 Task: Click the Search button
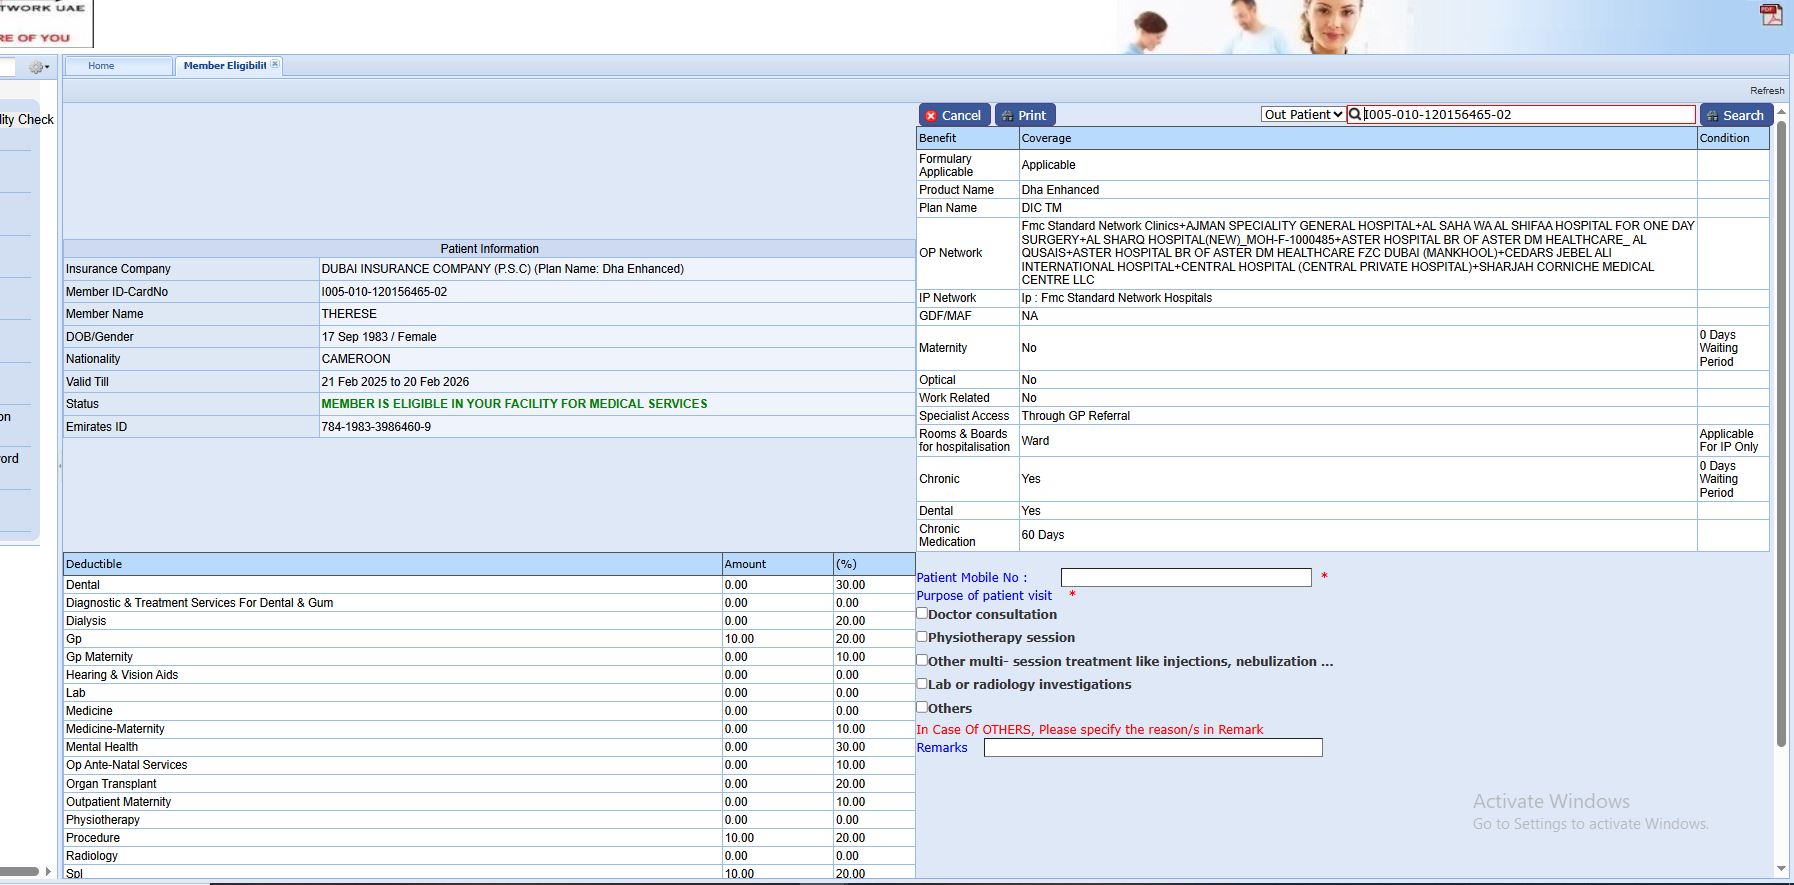(1735, 115)
